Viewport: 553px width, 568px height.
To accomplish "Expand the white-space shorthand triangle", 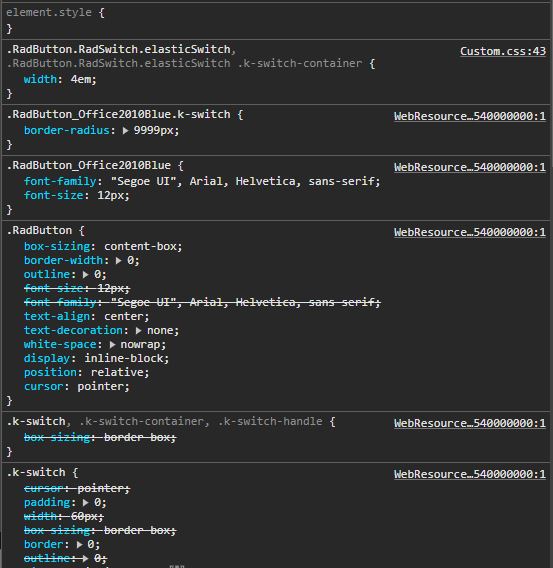I will (x=112, y=344).
